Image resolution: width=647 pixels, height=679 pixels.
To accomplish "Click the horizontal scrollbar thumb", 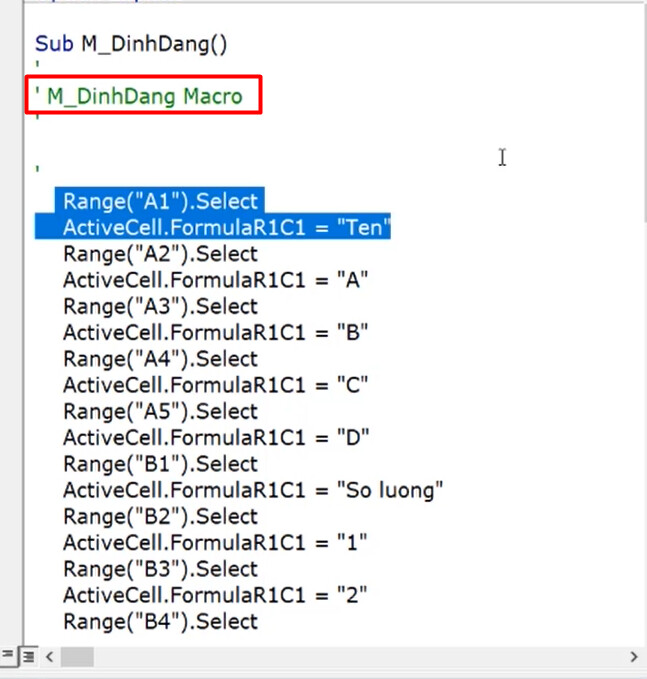I will pyautogui.click(x=77, y=657).
